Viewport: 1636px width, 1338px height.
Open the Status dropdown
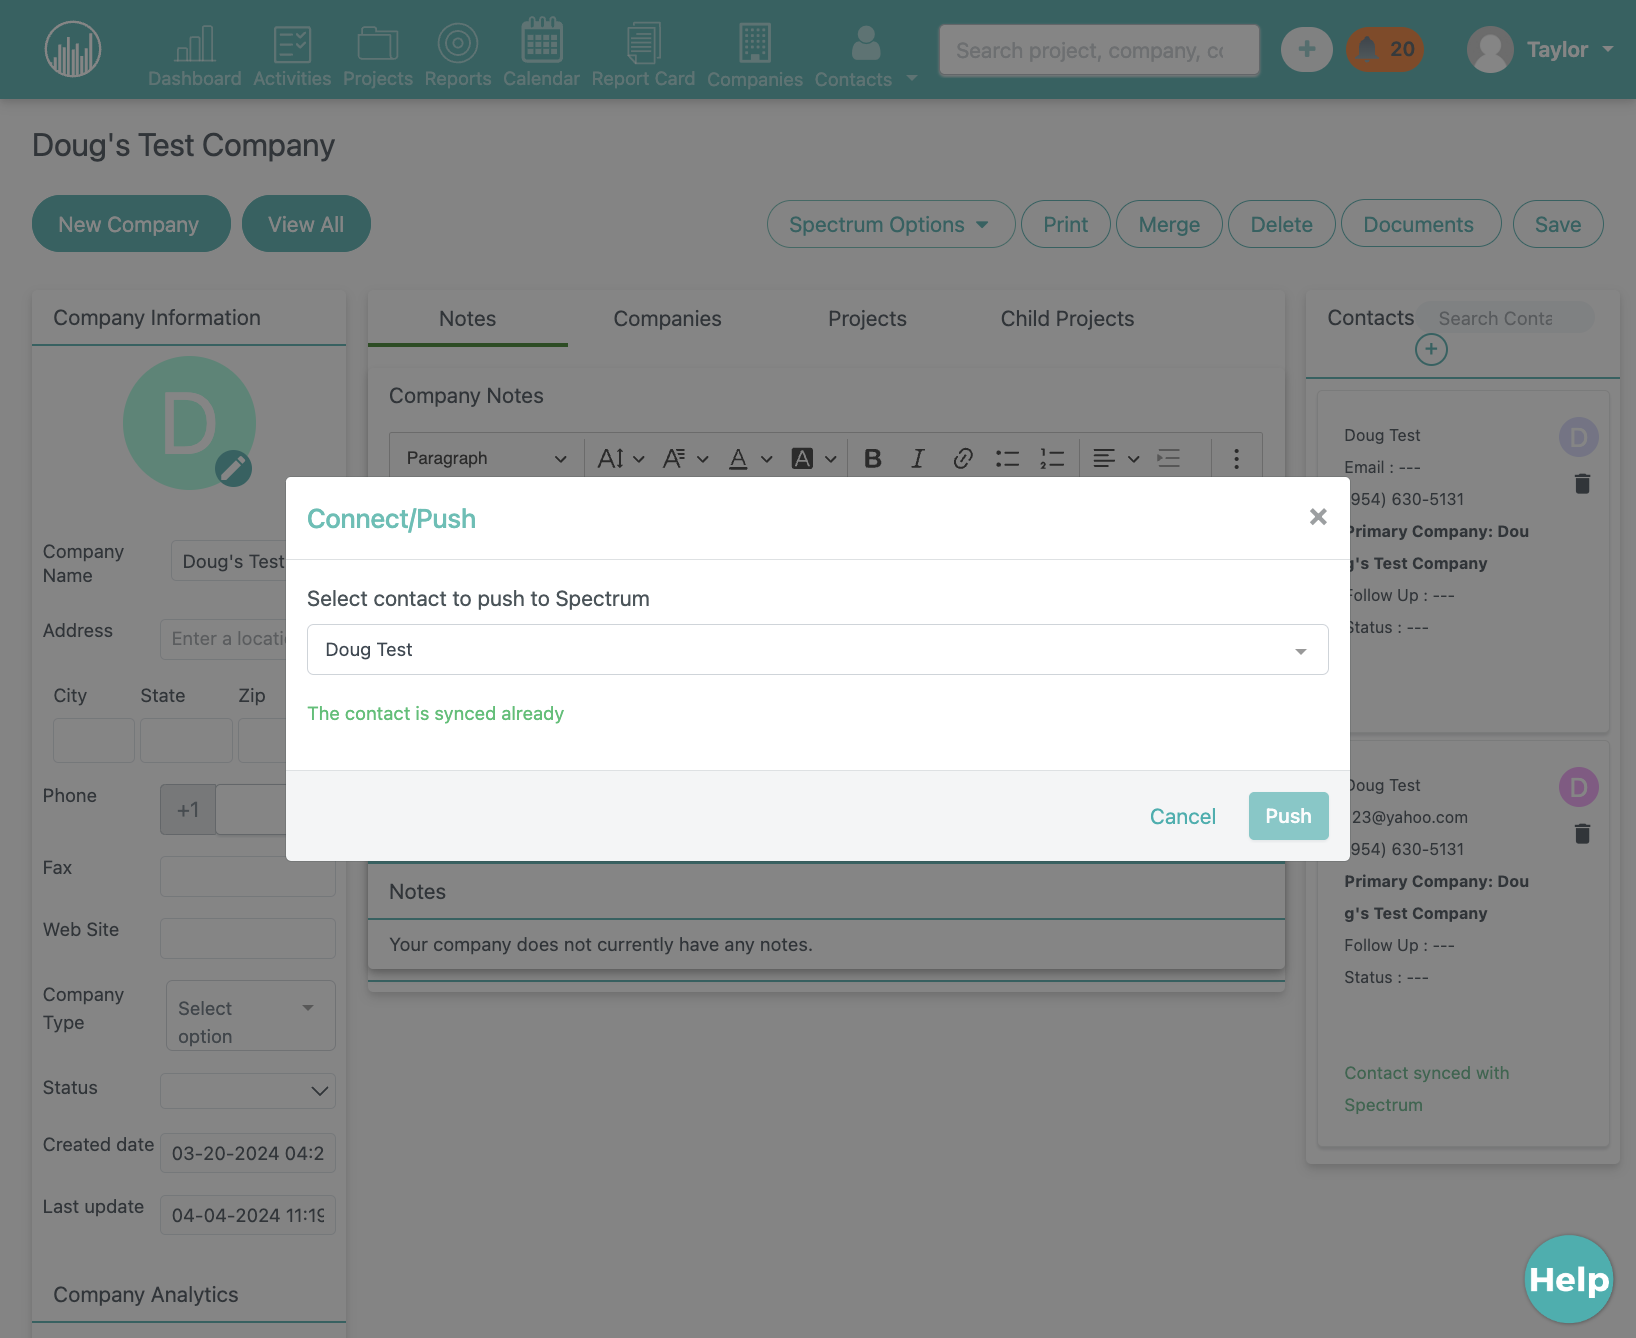pos(248,1091)
